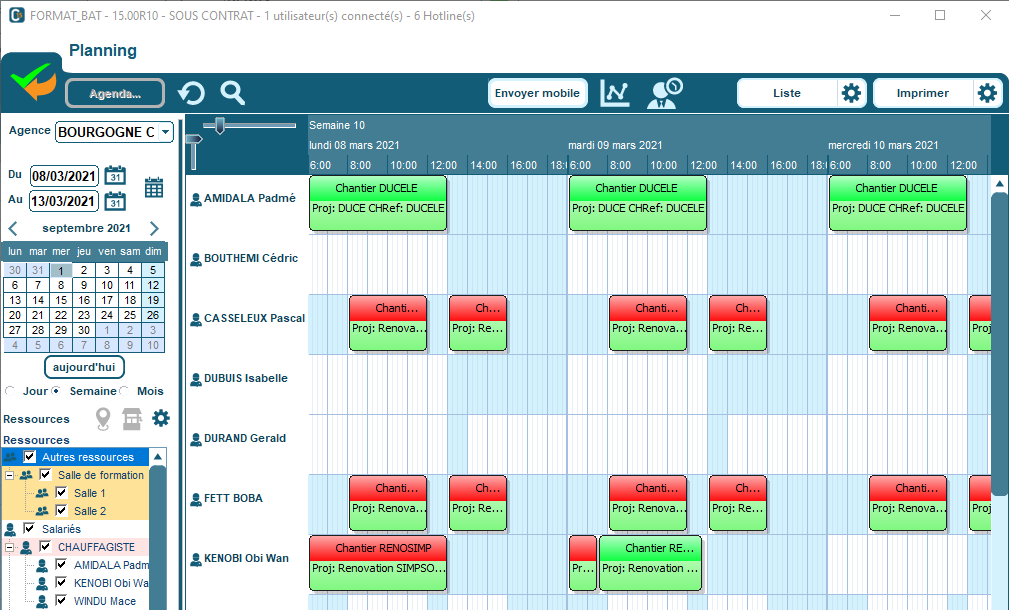This screenshot has height=610, width=1009.
Task: Toggle the Salle 1 checkbox
Action: [61, 493]
